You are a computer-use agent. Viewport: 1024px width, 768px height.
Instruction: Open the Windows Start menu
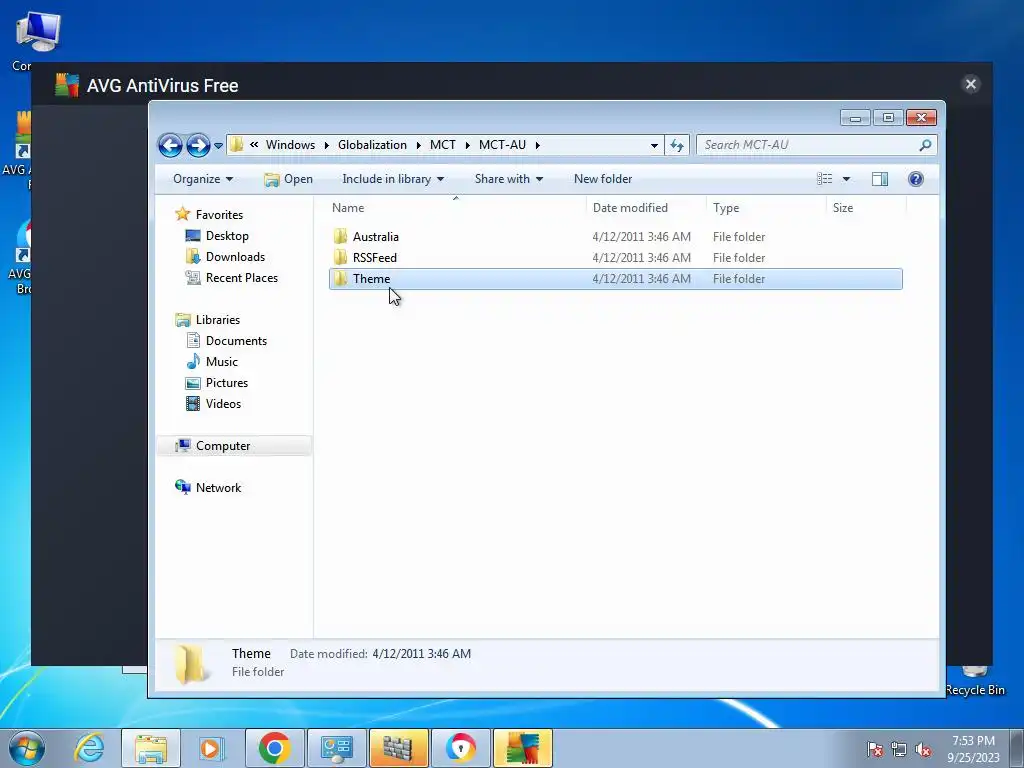[27, 748]
